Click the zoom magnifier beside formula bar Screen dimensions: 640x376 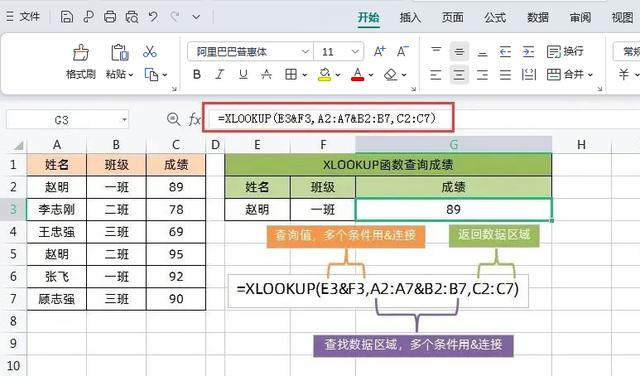coord(173,119)
